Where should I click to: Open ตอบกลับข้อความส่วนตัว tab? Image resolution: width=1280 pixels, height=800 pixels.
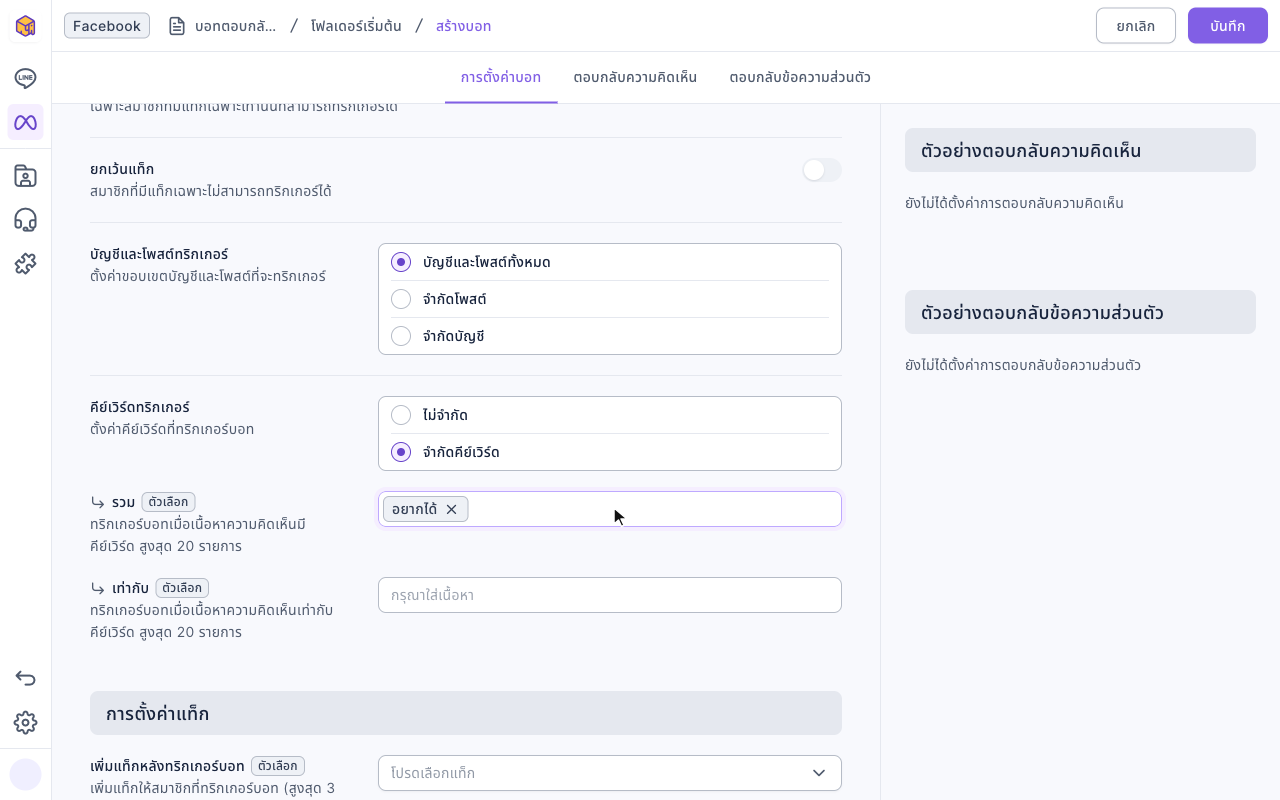(x=800, y=77)
